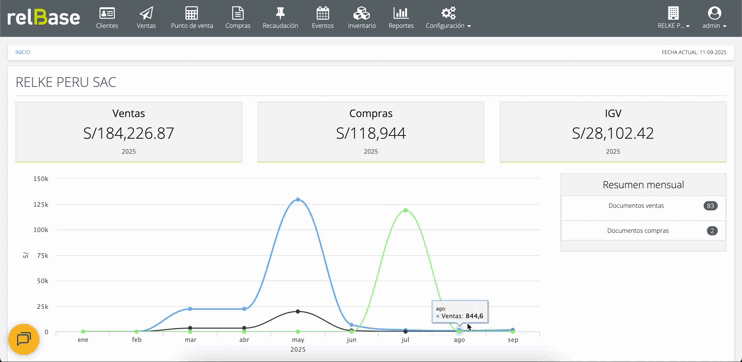
Task: Click the 2025 label below the chart
Action: 298,350
